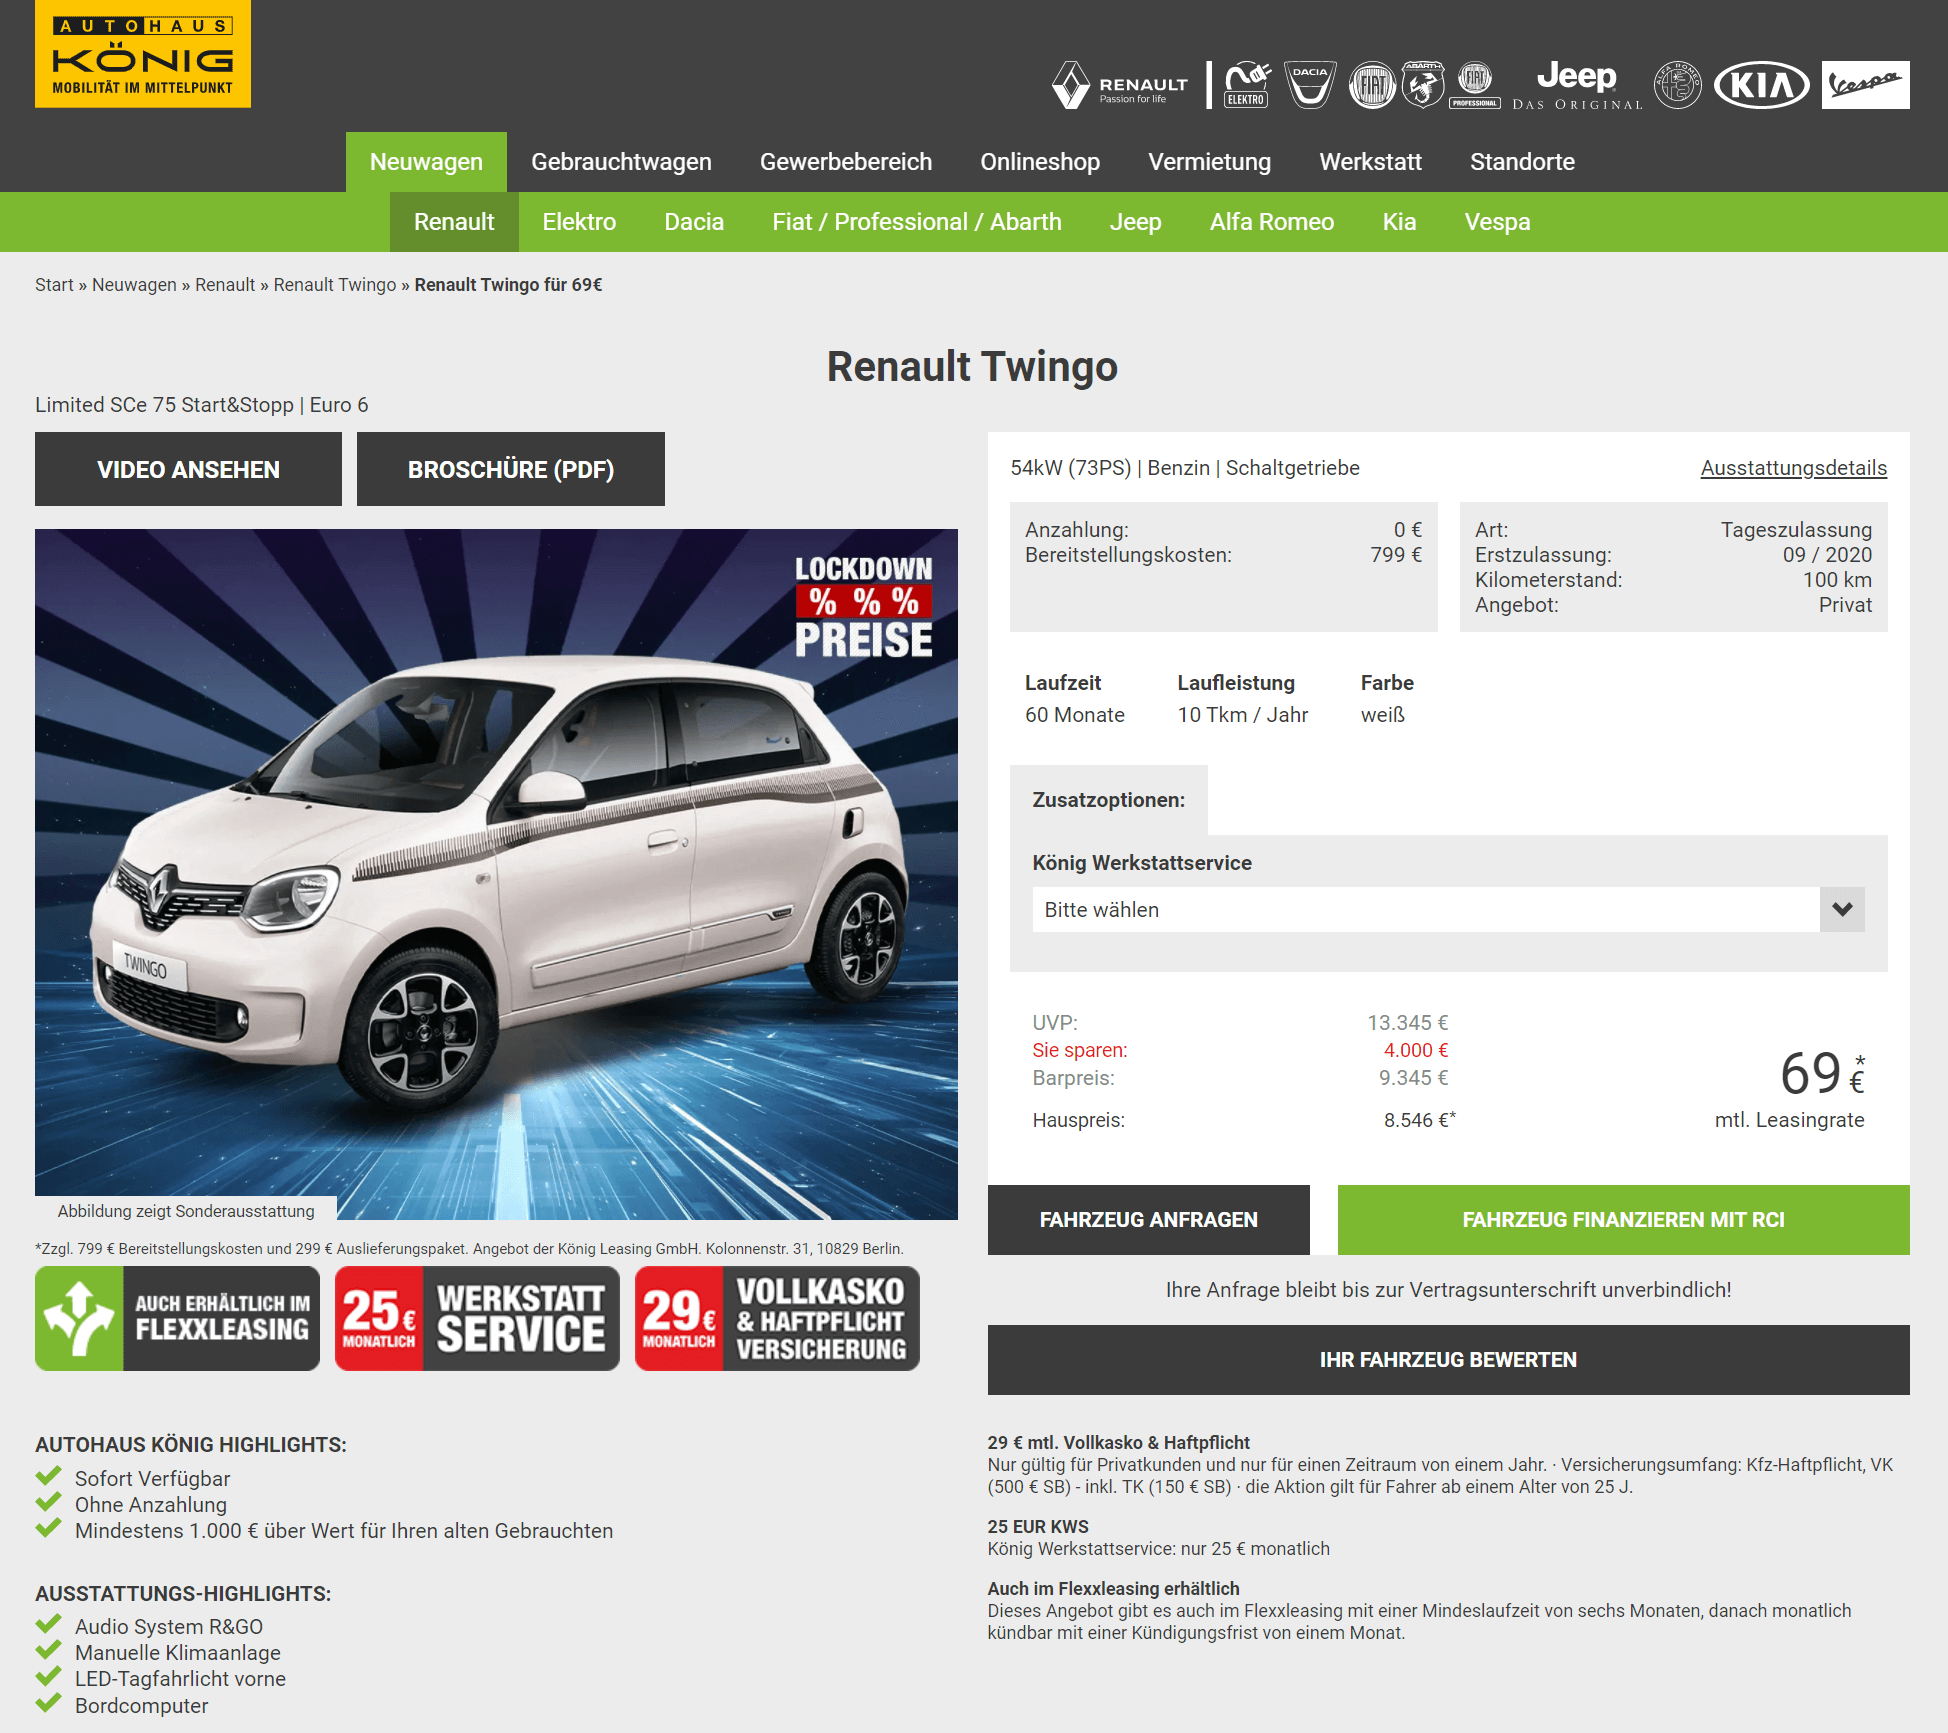This screenshot has height=1733, width=1948.
Task: Switch to the Dacia sub-navigation tab
Action: 694,222
